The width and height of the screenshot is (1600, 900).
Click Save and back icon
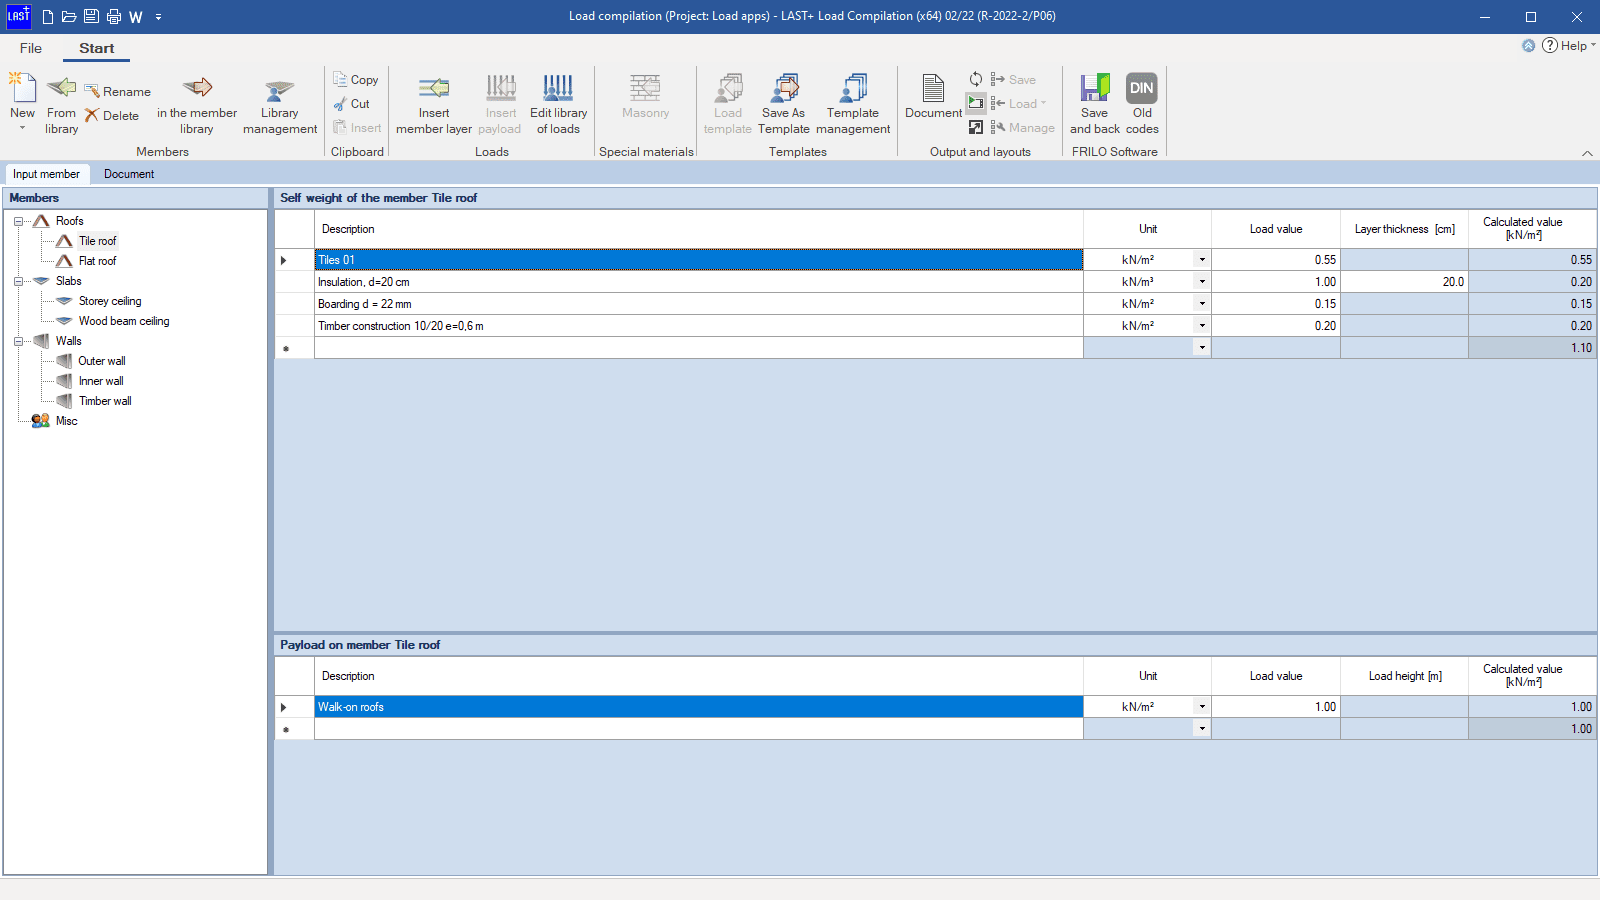(x=1094, y=89)
